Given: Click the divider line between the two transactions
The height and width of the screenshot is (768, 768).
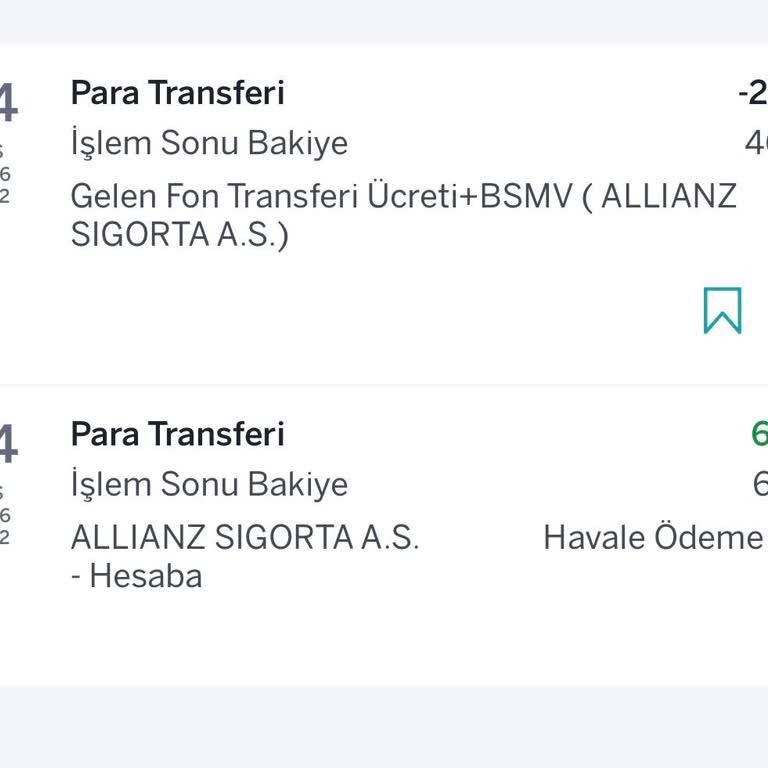Looking at the screenshot, I should coord(384,385).
